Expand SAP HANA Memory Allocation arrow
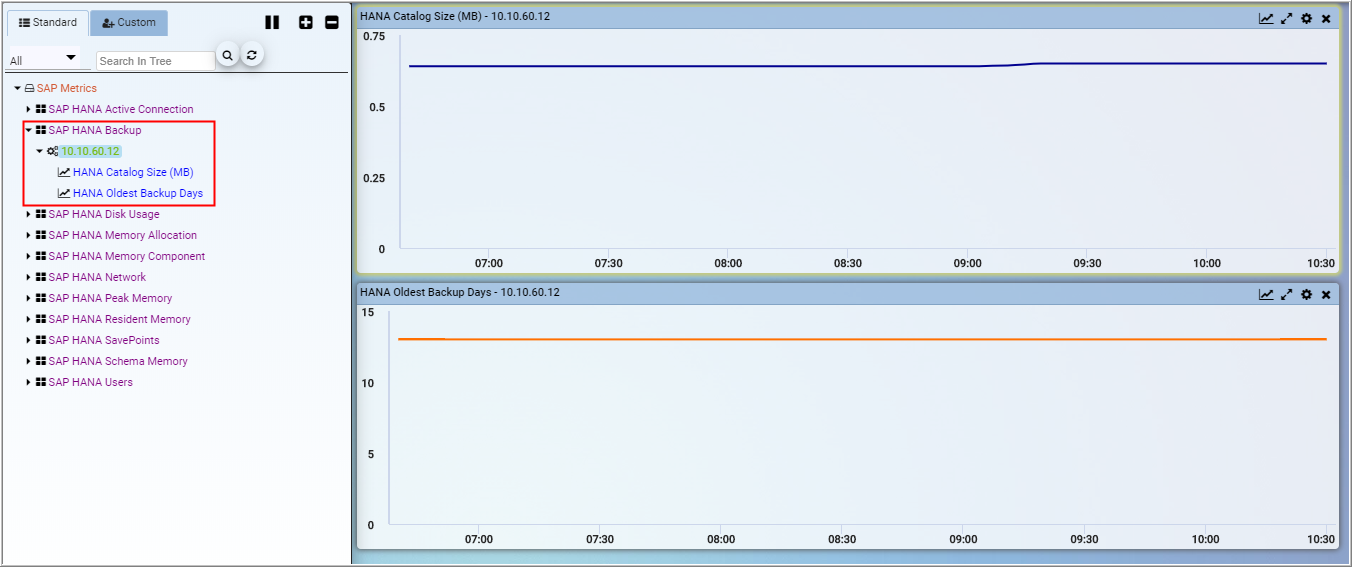 tap(29, 235)
